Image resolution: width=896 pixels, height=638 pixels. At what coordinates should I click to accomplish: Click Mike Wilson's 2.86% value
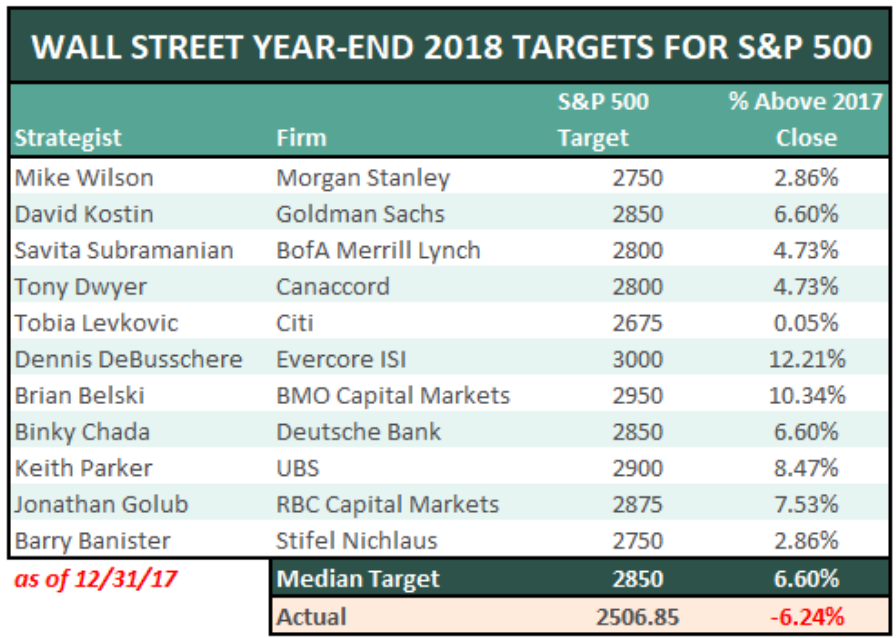point(806,178)
